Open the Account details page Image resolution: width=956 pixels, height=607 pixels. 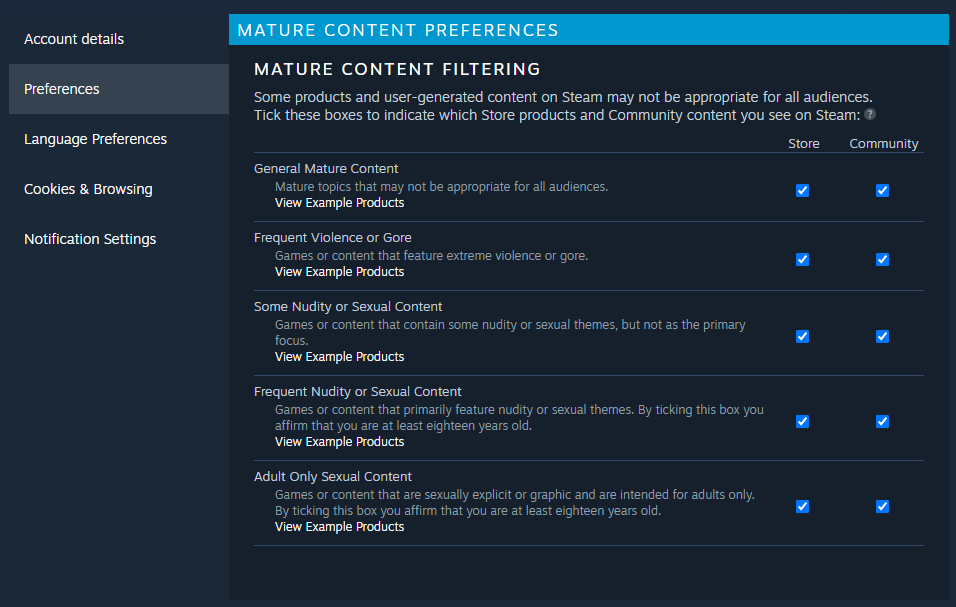pyautogui.click(x=74, y=39)
